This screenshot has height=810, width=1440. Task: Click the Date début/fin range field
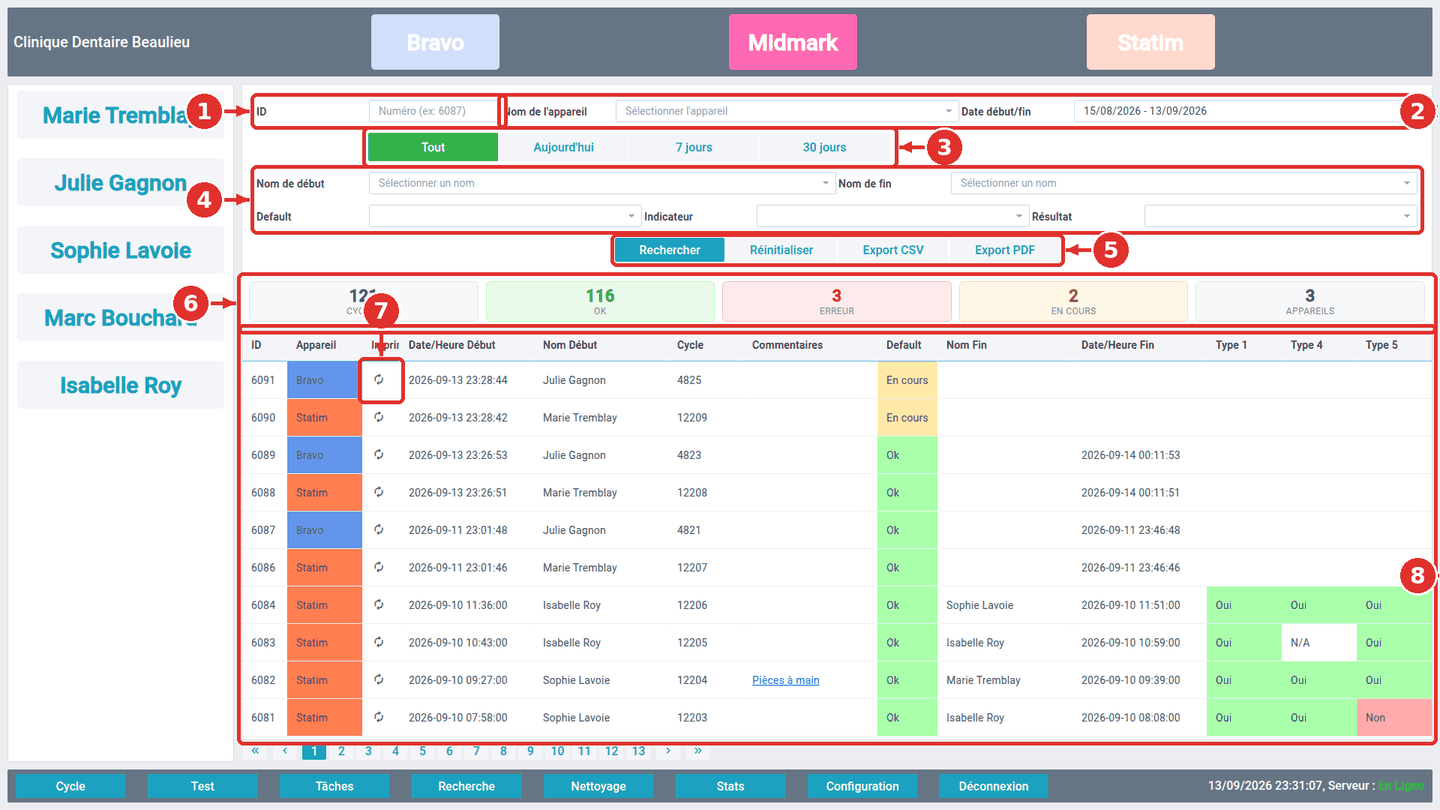[1246, 111]
